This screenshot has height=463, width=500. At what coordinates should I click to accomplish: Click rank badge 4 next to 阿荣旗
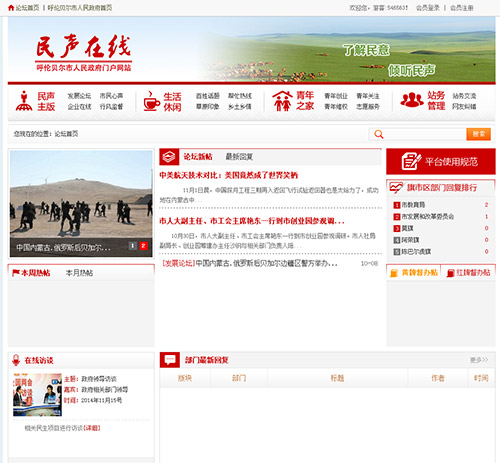[x=397, y=240]
